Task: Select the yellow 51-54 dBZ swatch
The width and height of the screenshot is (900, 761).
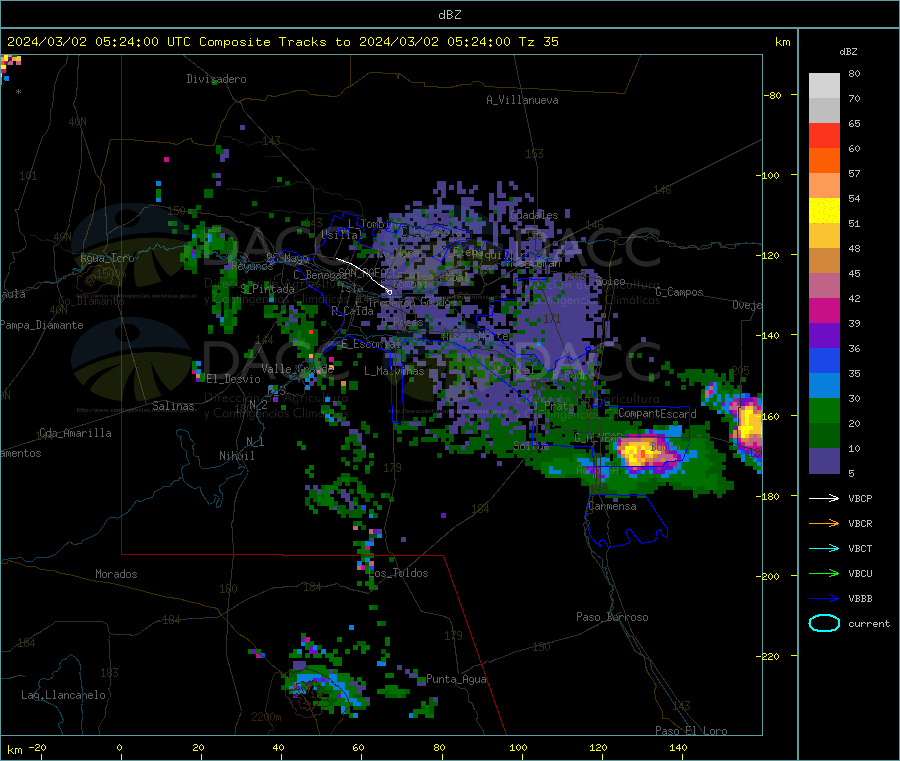Action: tap(824, 211)
